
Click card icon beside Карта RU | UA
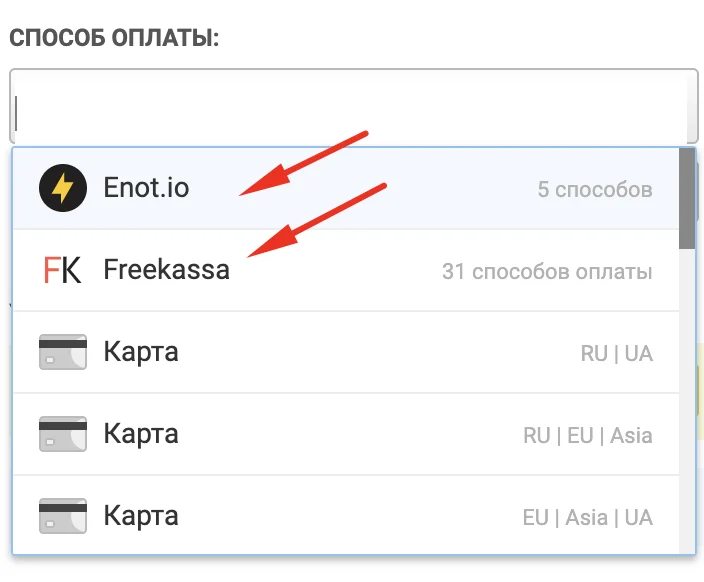point(62,353)
